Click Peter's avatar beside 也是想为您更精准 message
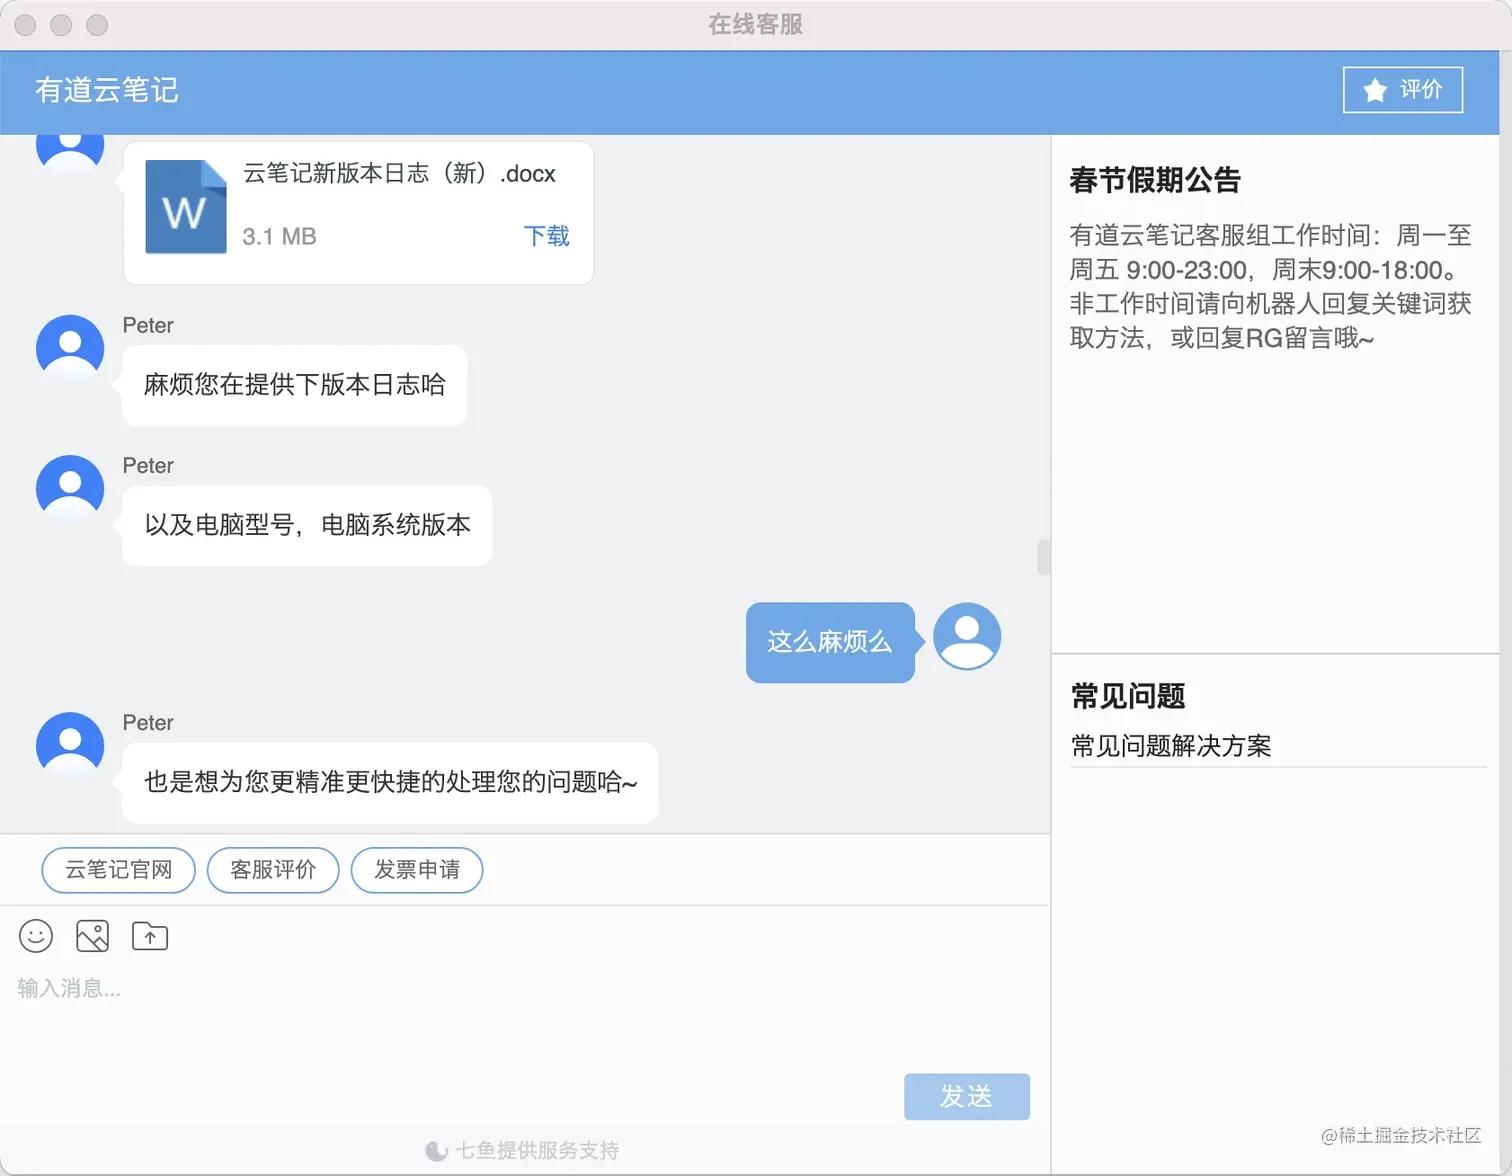This screenshot has width=1512, height=1176. (x=70, y=745)
